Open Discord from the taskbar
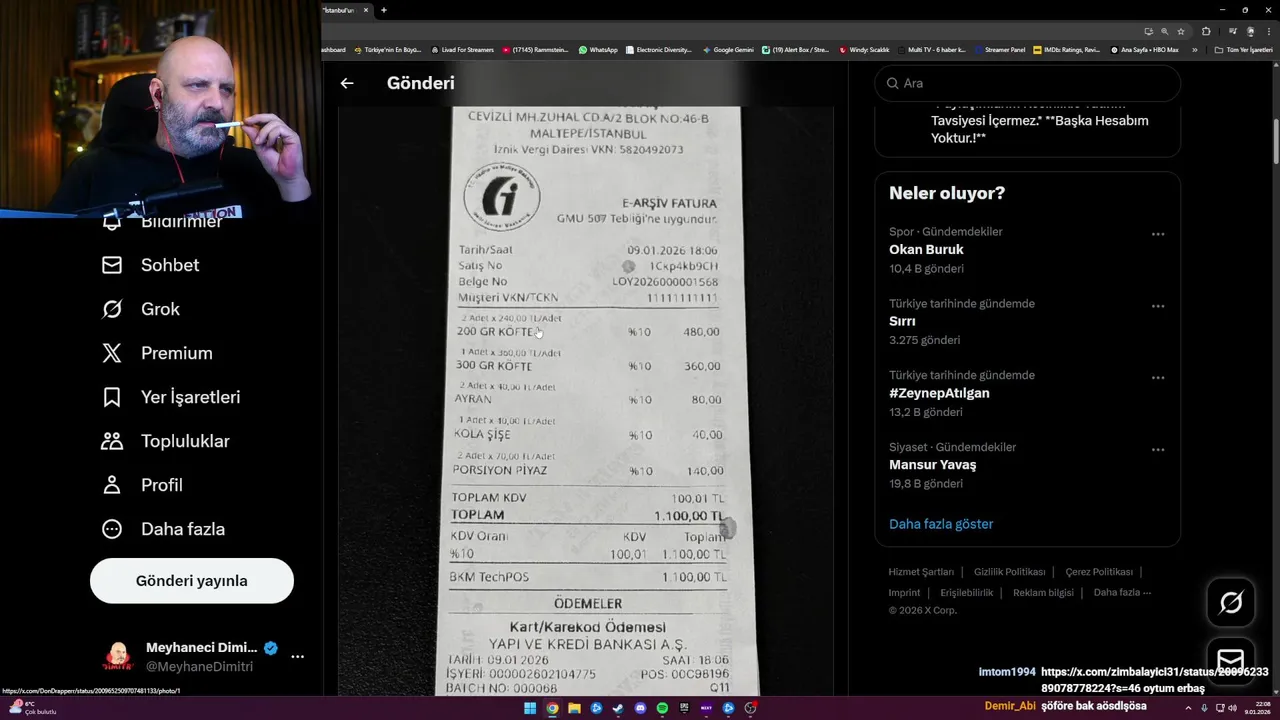This screenshot has height=720, width=1280. pos(640,708)
